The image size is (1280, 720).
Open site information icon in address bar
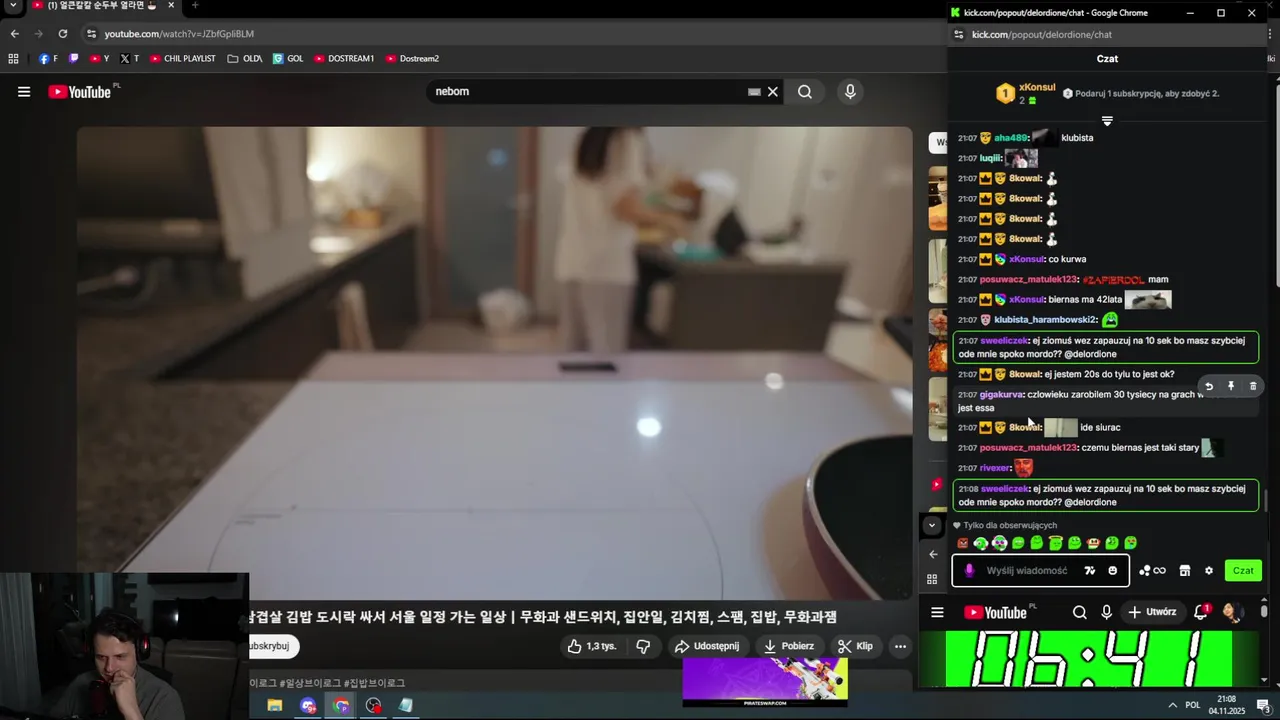[x=91, y=34]
